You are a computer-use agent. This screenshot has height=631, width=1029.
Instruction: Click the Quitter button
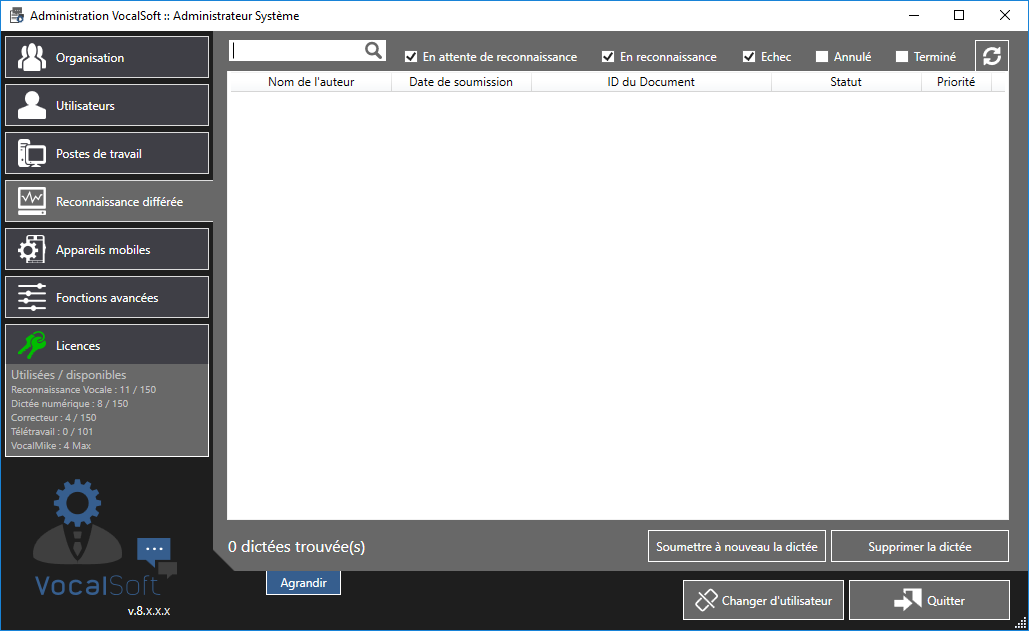click(x=929, y=600)
